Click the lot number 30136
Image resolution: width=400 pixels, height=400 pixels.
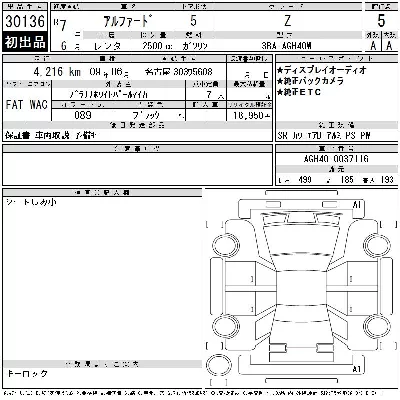click(25, 21)
